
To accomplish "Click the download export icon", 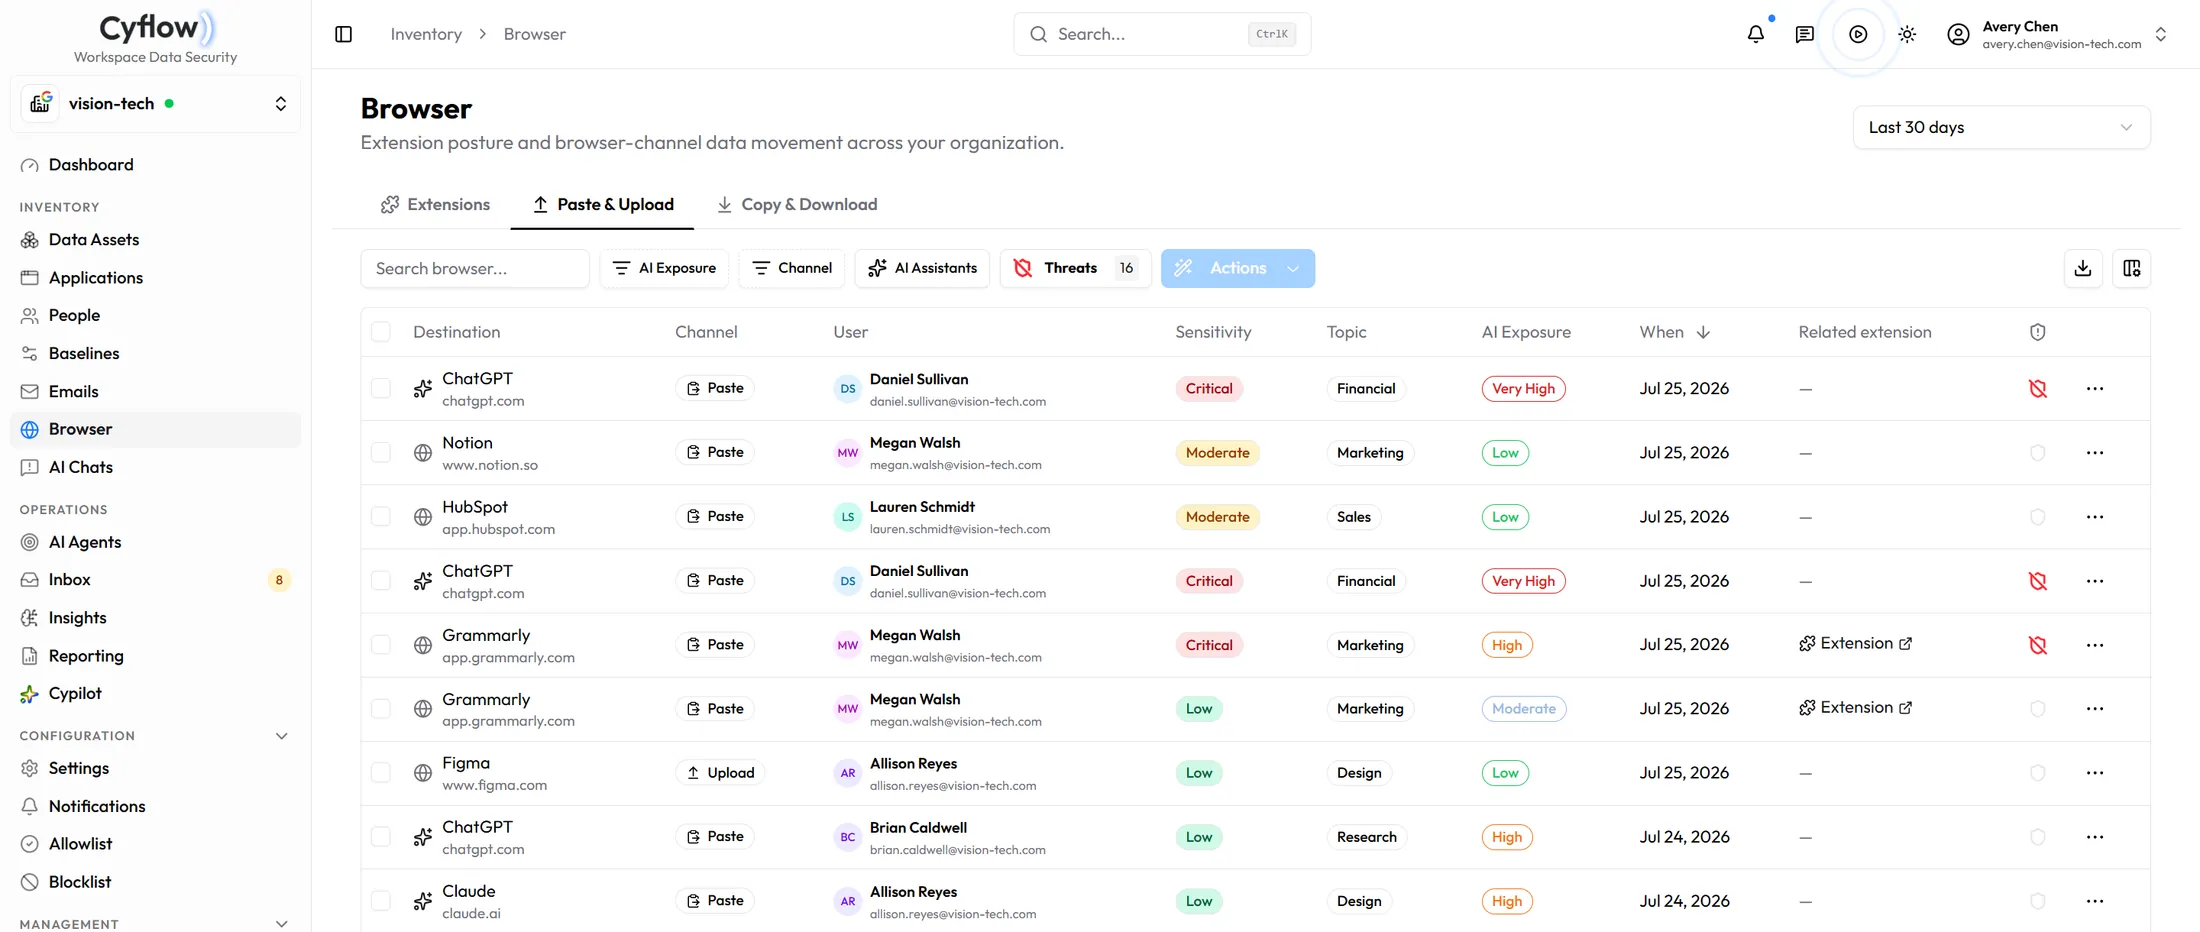I will pos(2083,268).
